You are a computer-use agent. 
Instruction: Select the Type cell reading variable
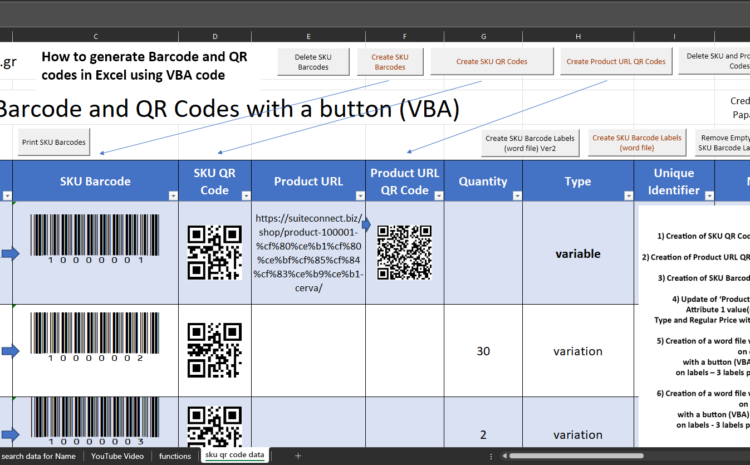click(578, 254)
